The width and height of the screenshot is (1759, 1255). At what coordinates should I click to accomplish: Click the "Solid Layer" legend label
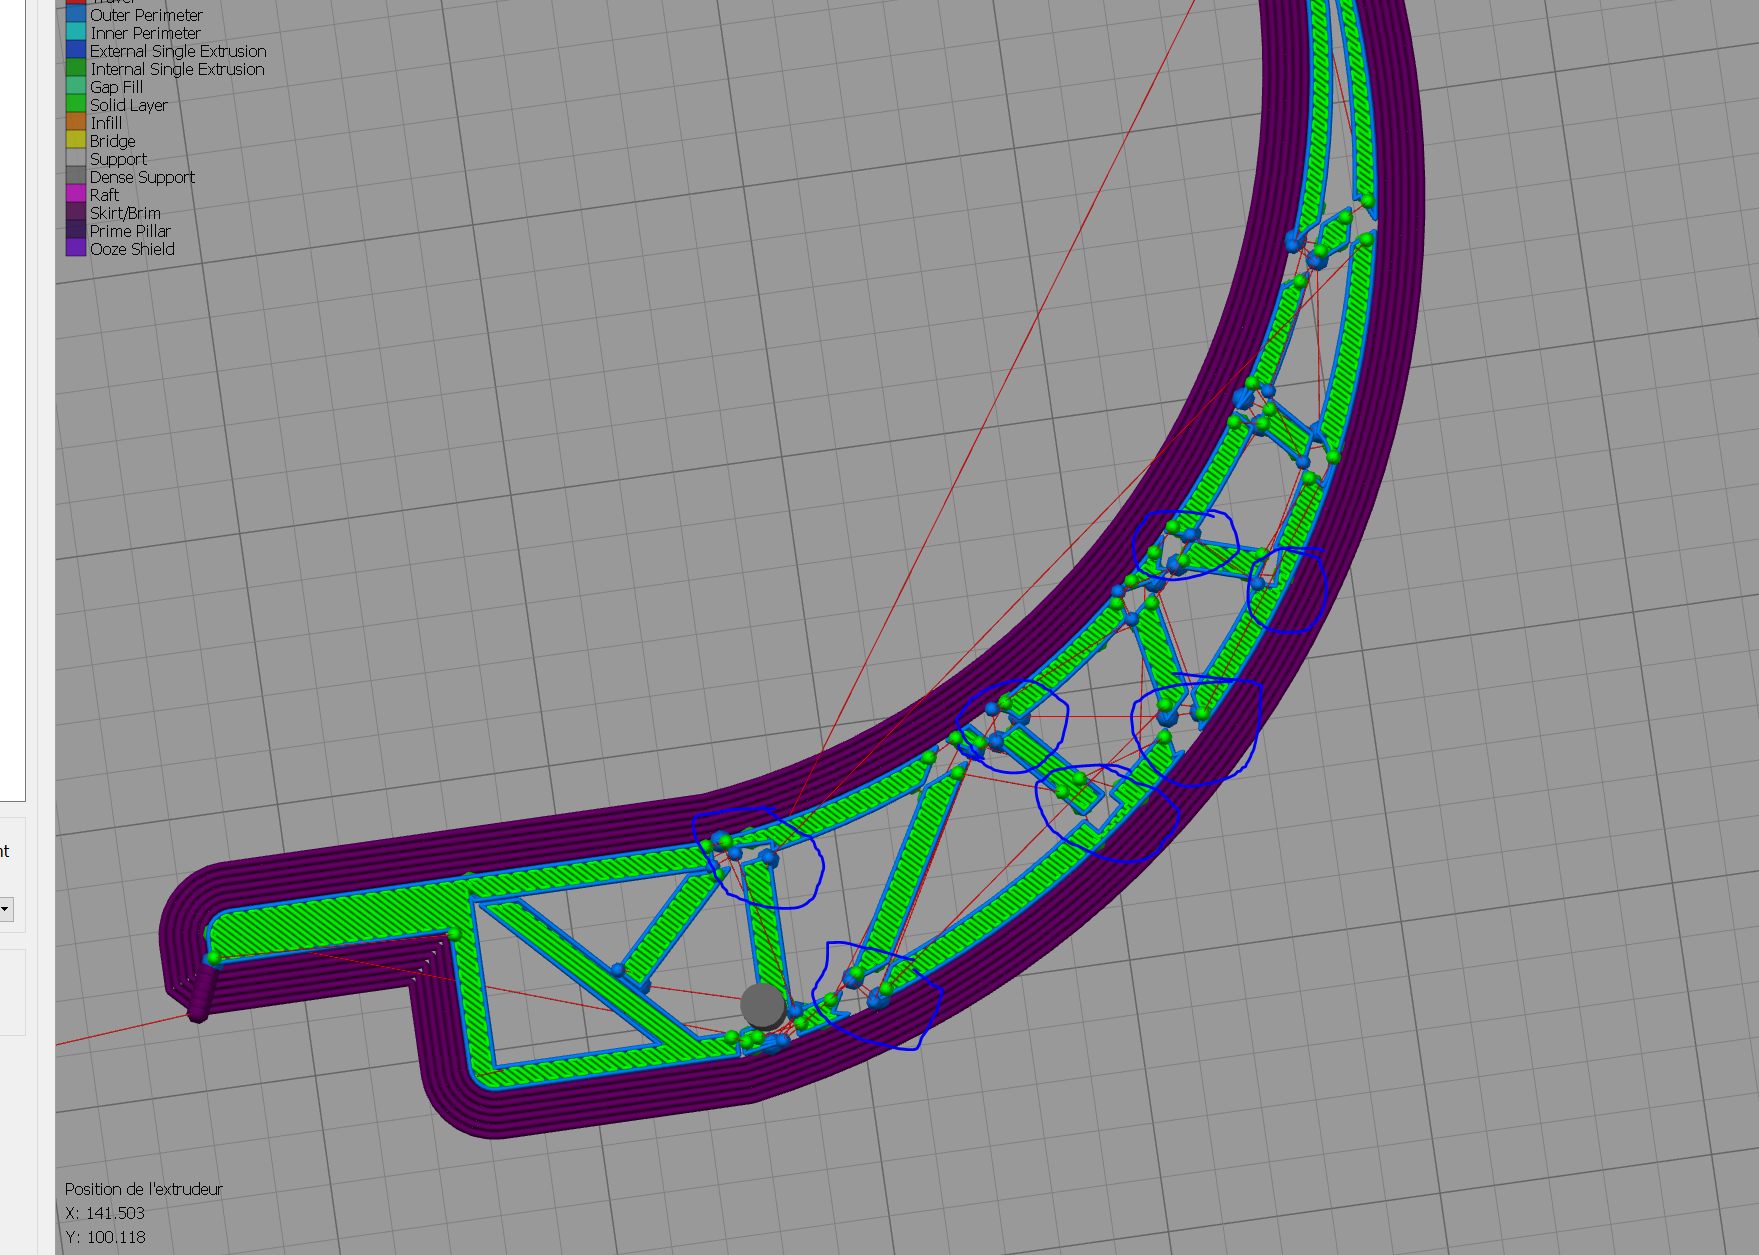128,105
